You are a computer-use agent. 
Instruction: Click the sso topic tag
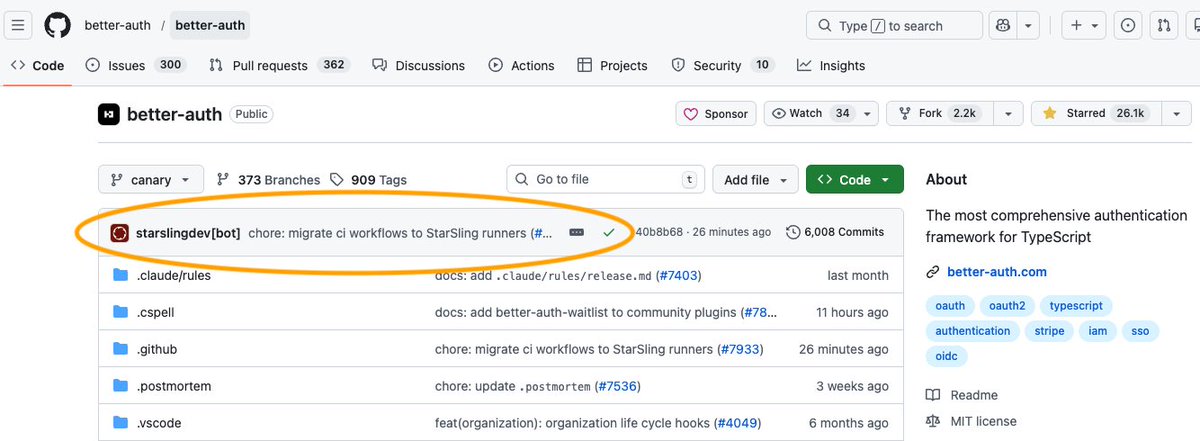click(1140, 331)
